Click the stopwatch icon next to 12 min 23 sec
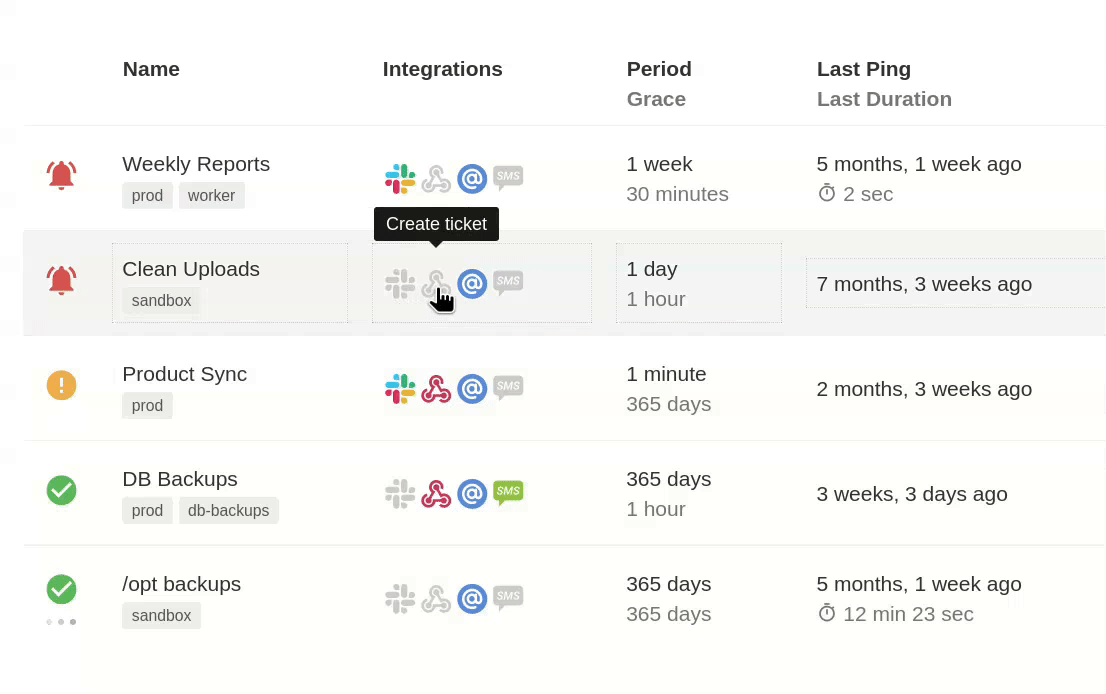The width and height of the screenshot is (1106, 694). [x=826, y=614]
